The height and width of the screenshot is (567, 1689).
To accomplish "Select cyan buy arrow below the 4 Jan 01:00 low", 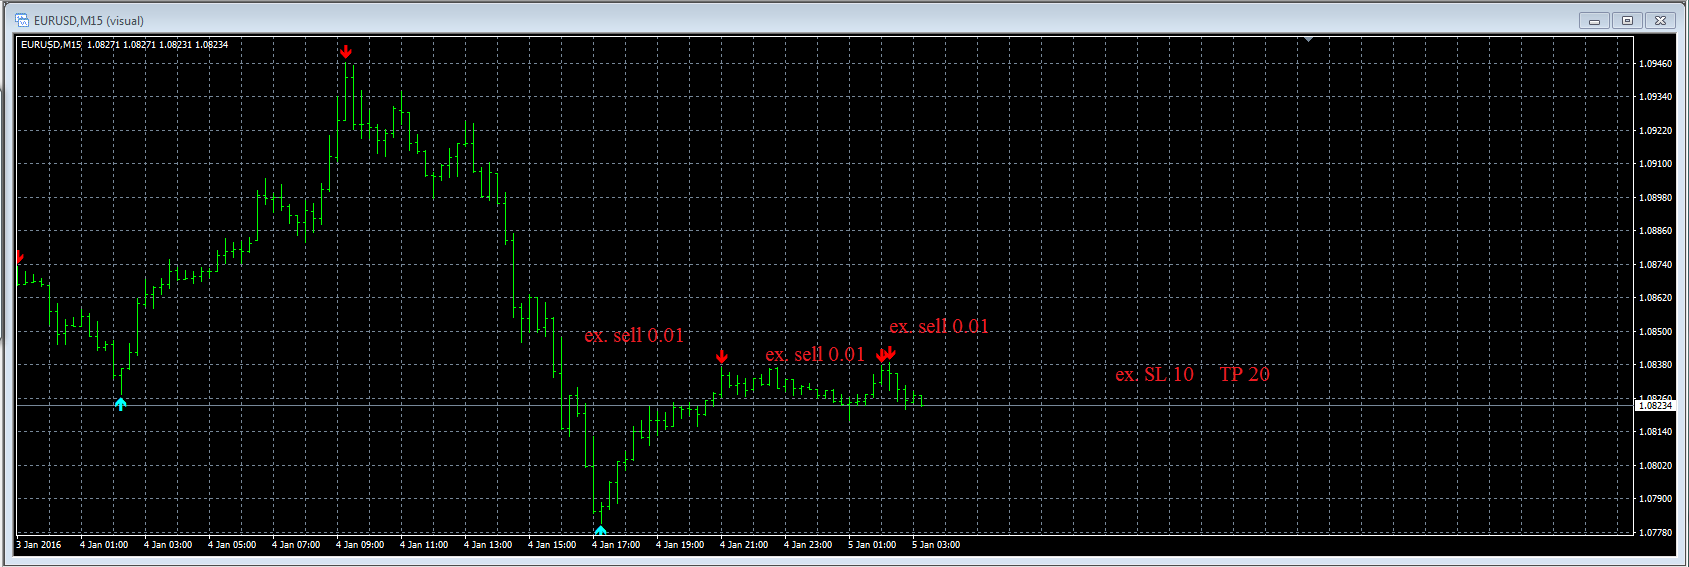I will [x=121, y=404].
